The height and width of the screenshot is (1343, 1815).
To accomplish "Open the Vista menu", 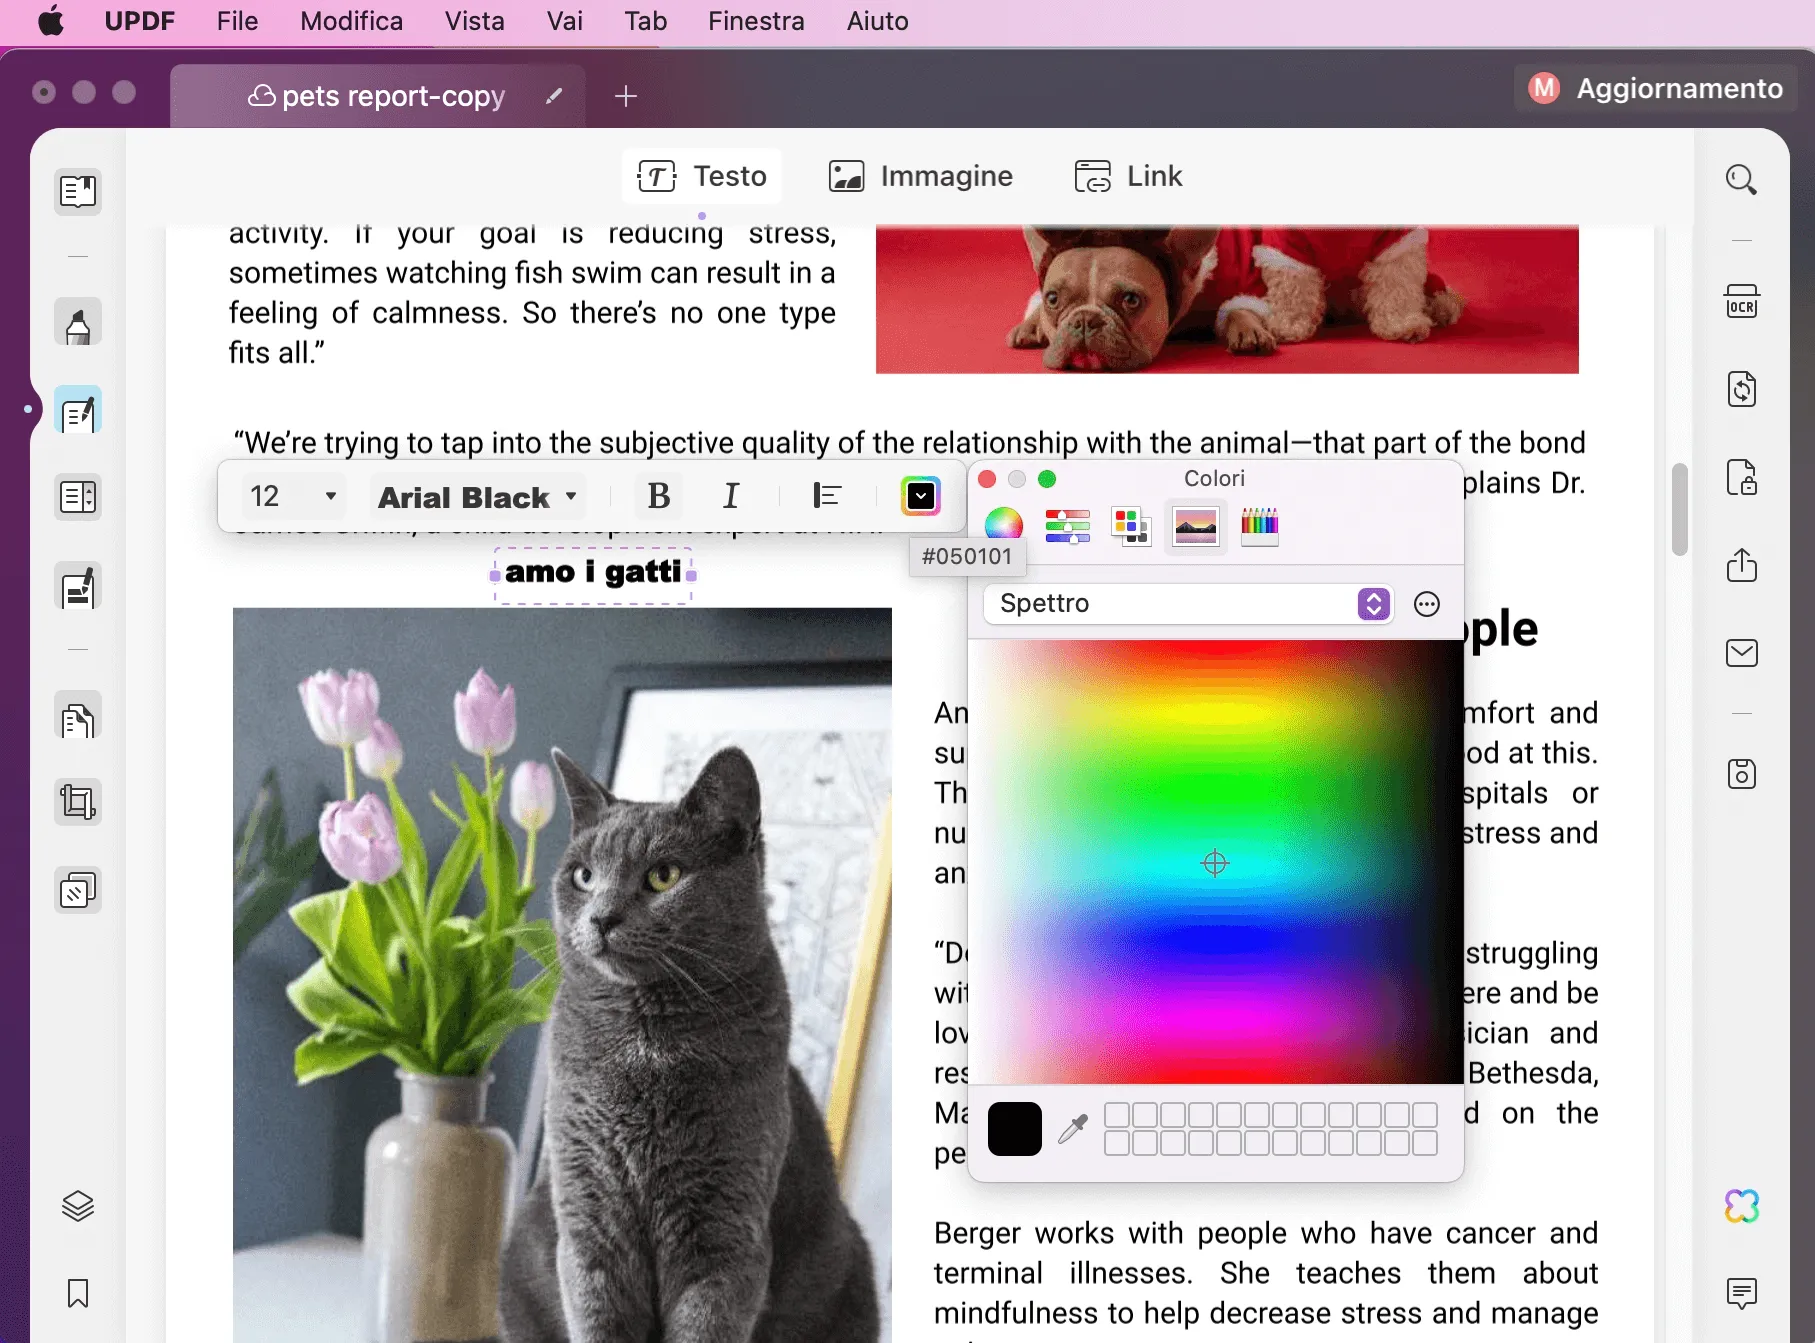I will coord(474,21).
